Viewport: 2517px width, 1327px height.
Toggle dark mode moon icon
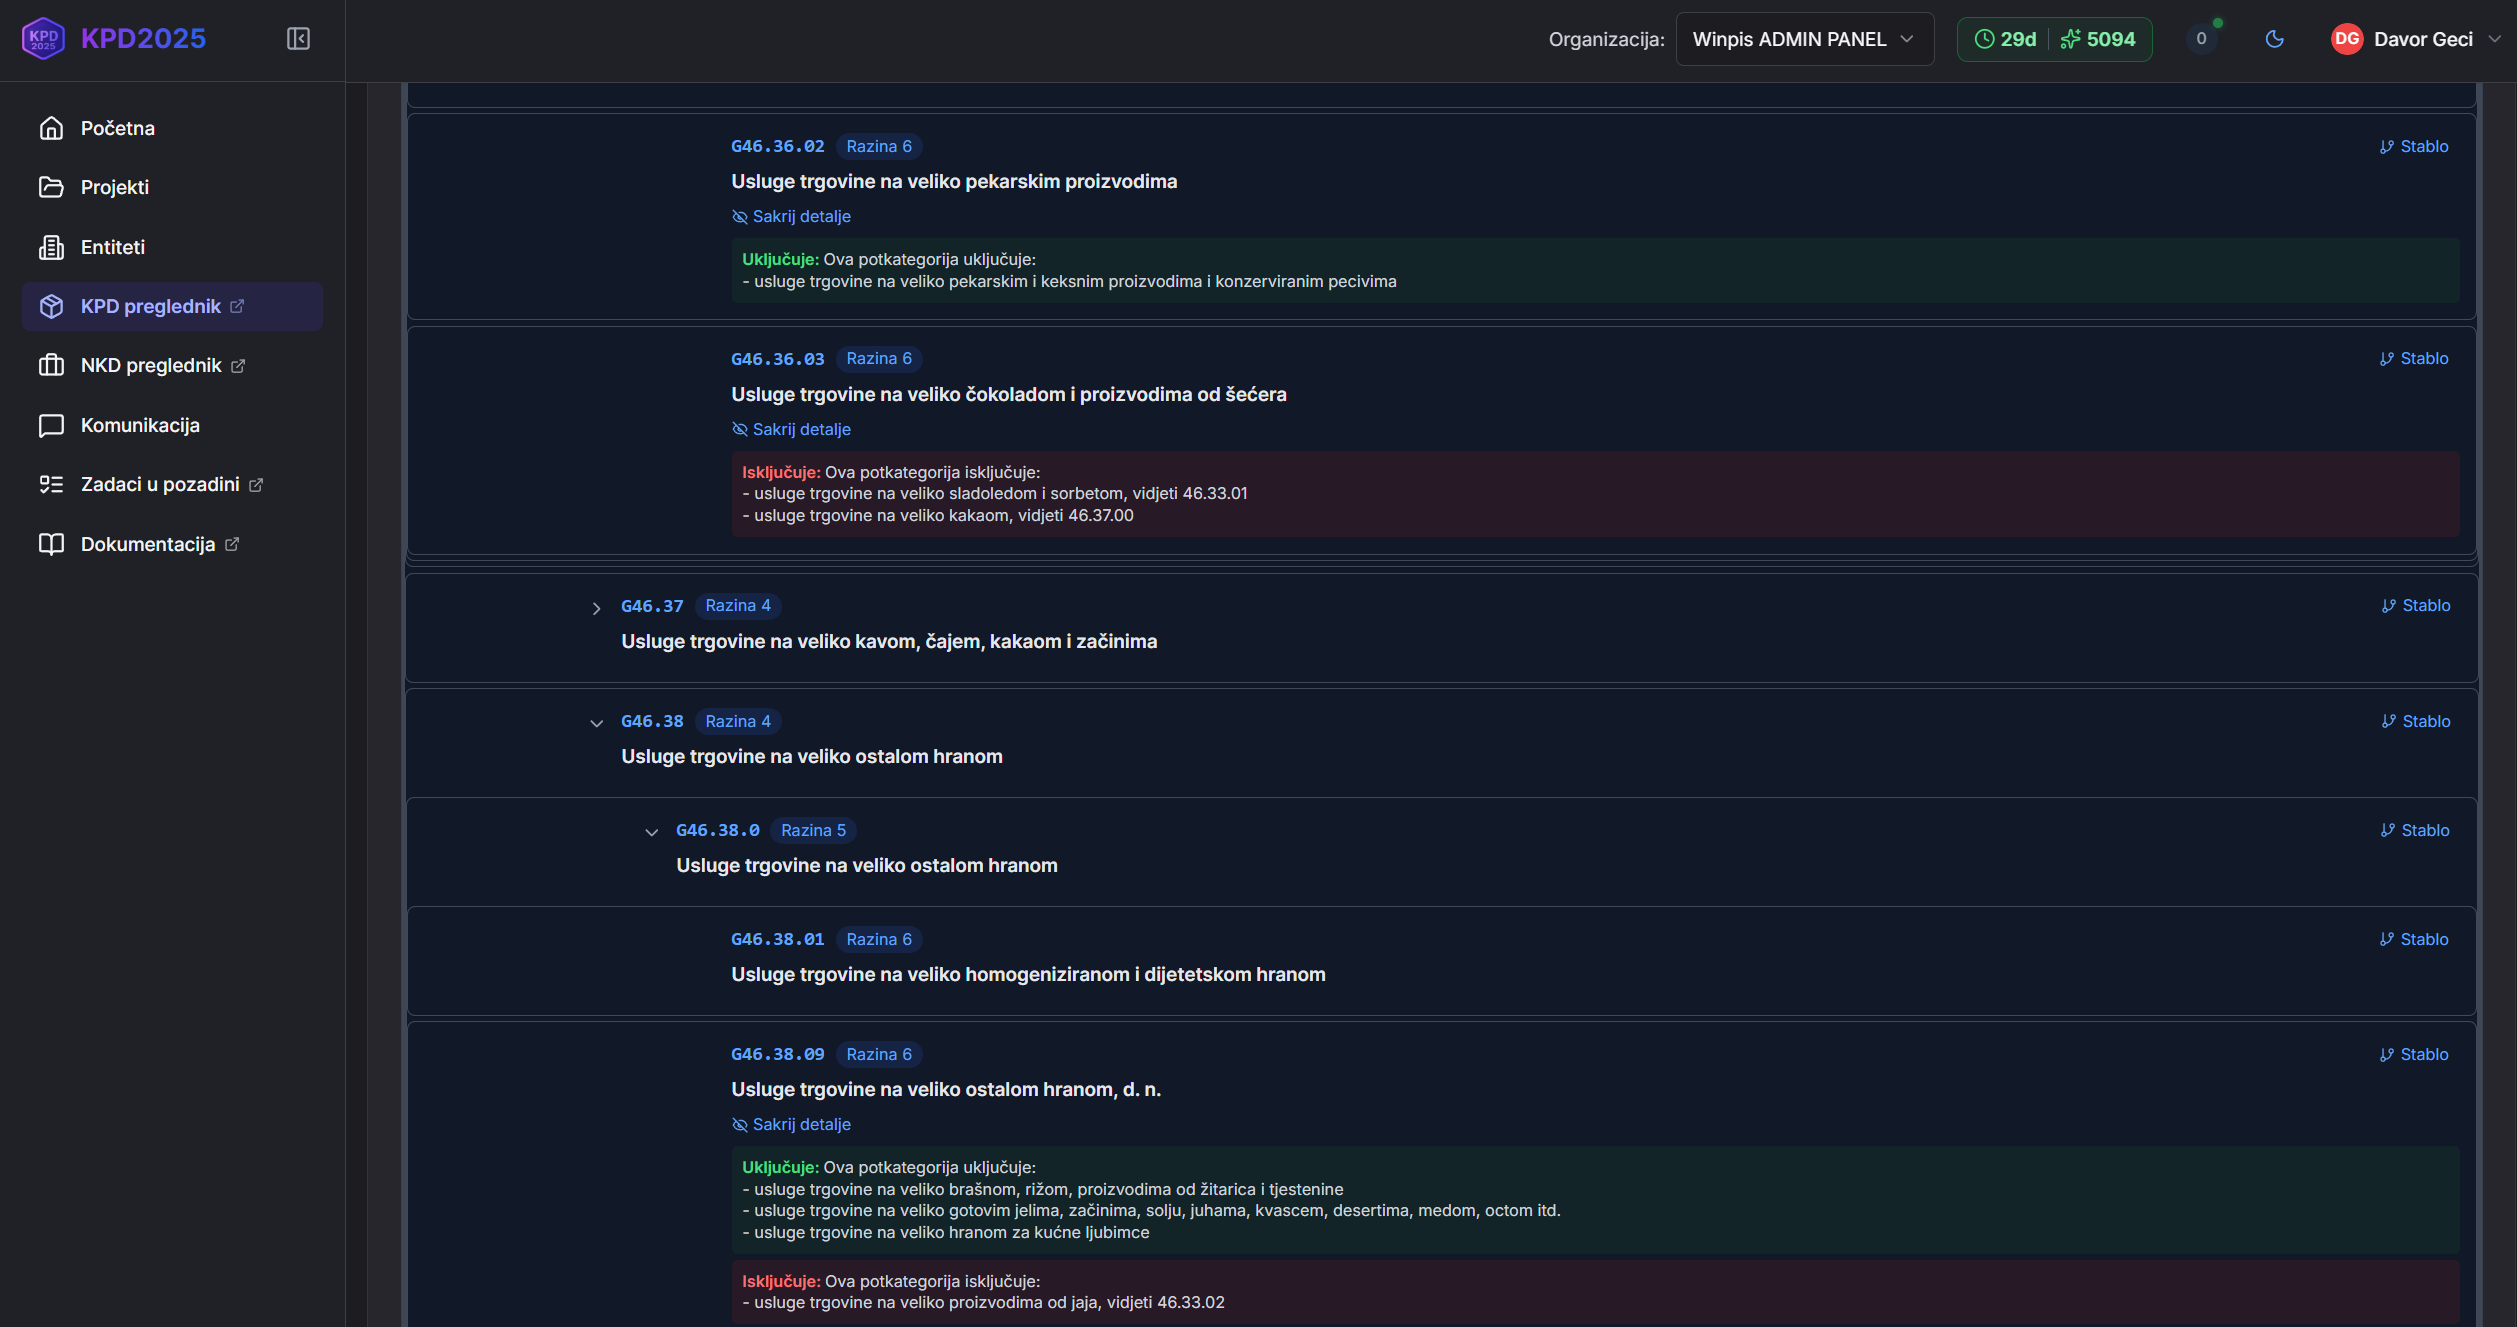[2274, 39]
